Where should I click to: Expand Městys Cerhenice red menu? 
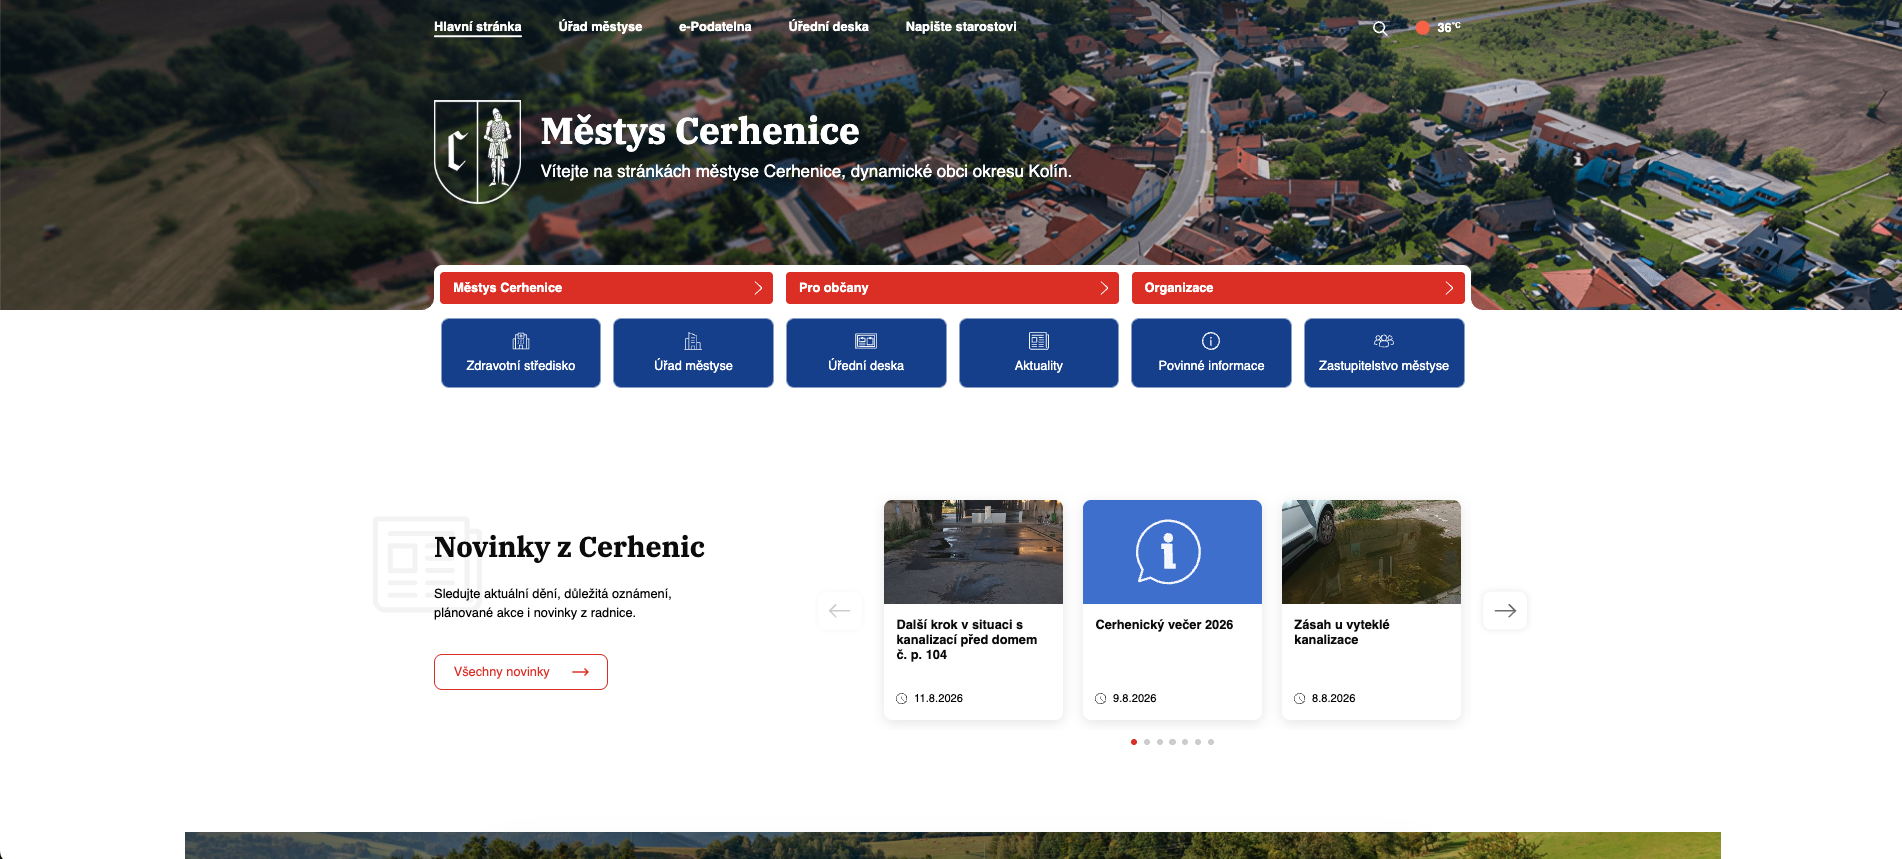coord(606,288)
